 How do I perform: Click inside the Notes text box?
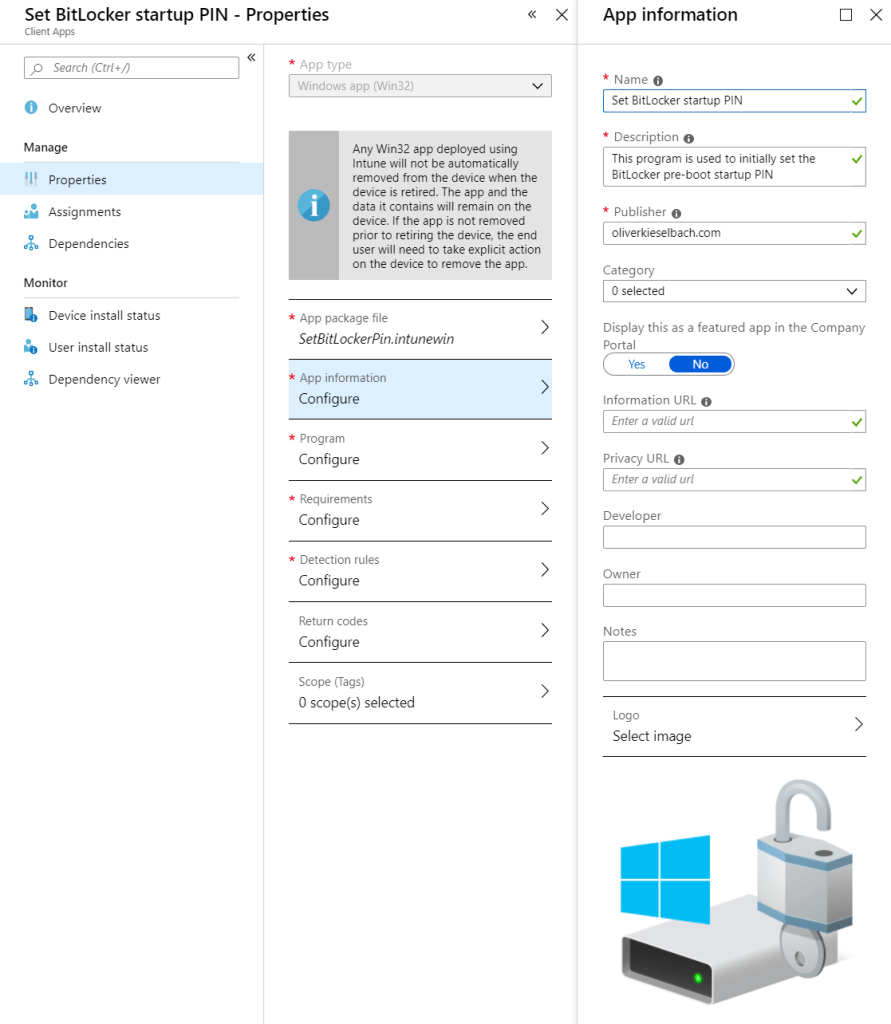[734, 660]
